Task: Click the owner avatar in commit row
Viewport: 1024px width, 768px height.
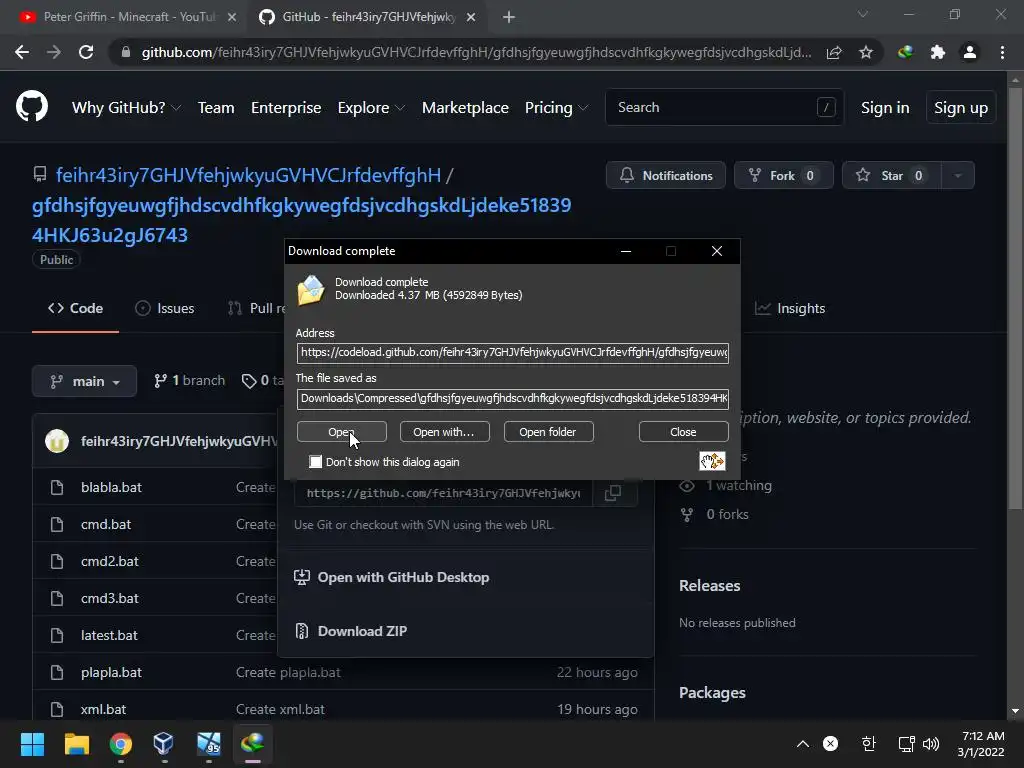Action: [x=57, y=441]
